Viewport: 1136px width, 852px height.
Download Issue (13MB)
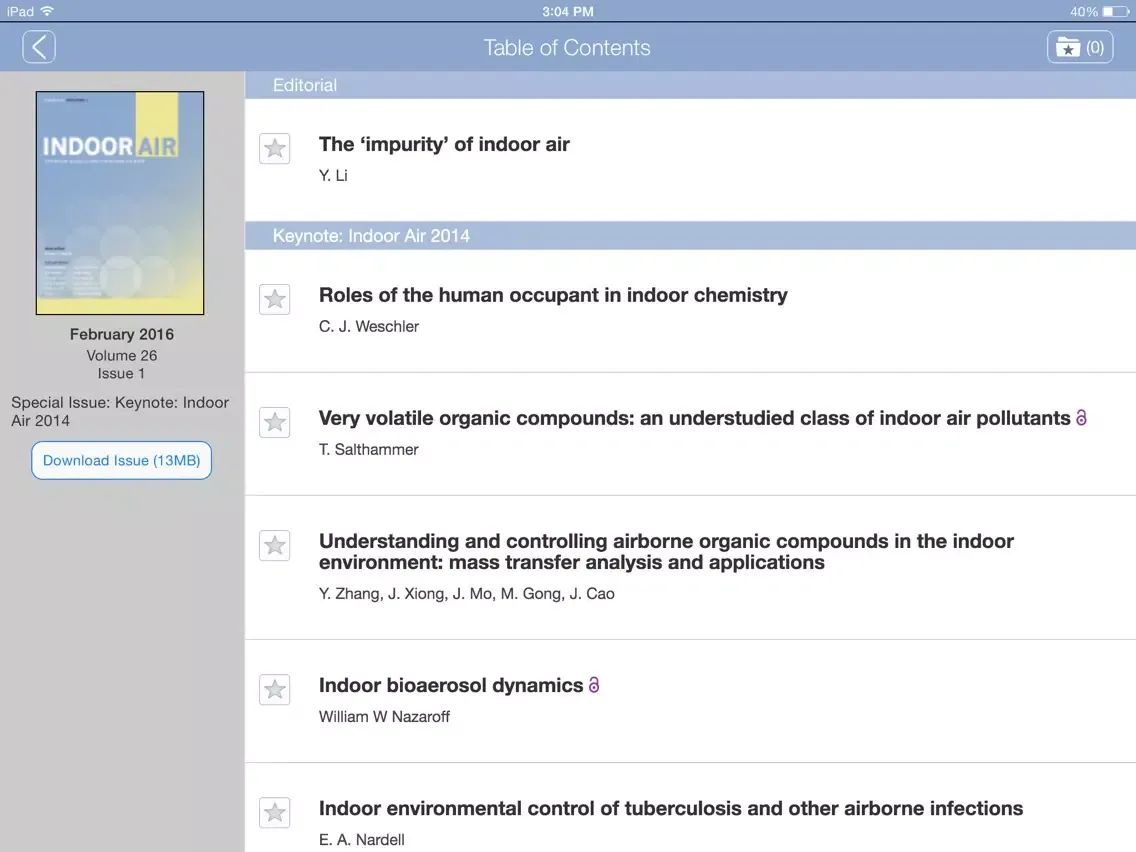pos(122,460)
